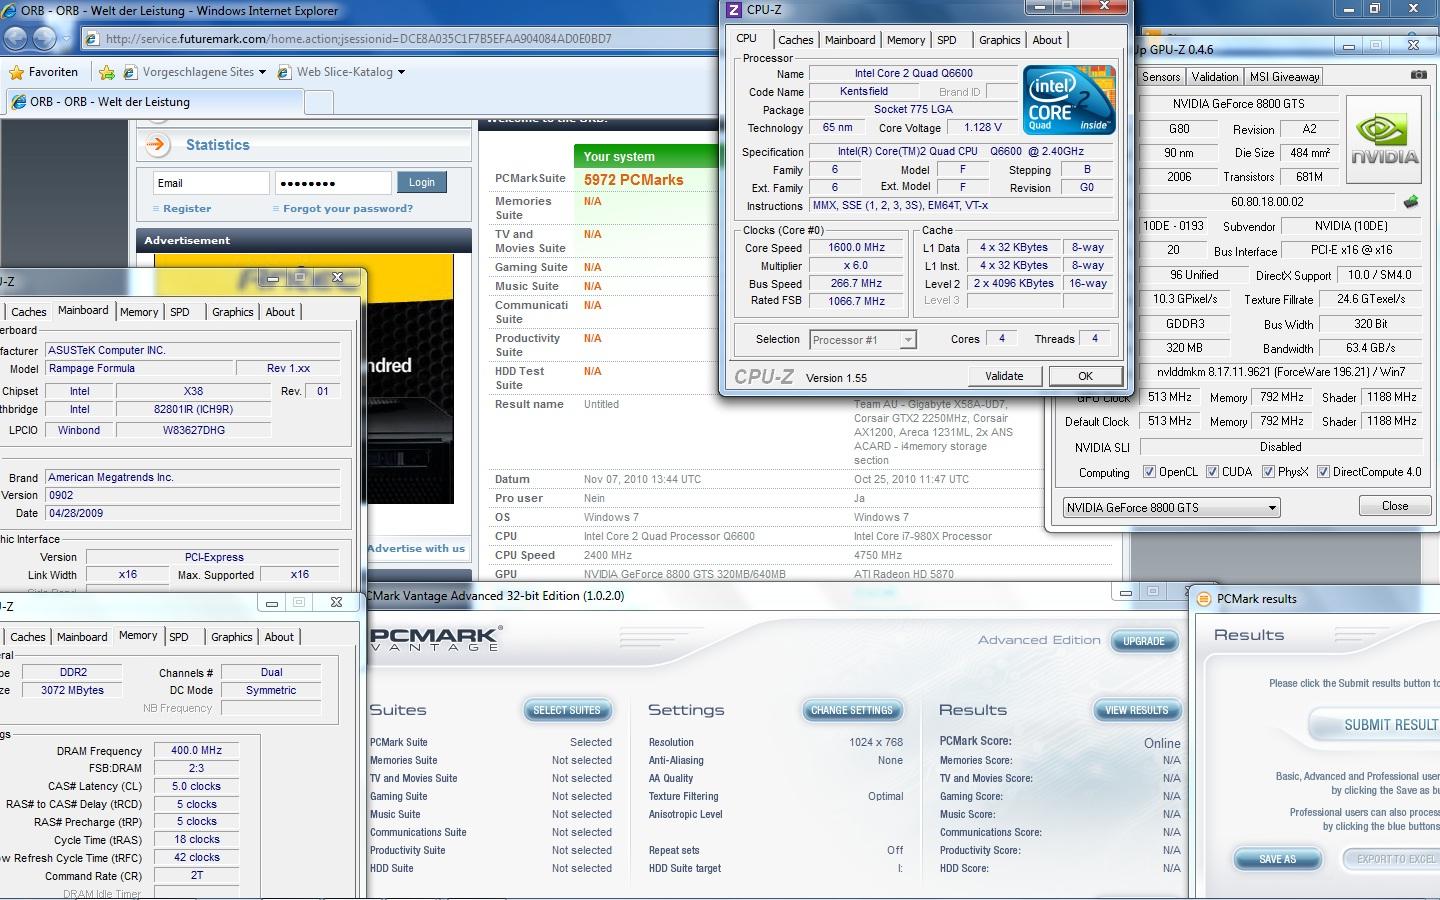Screen dimensions: 1440x900
Task: Save BIOS using GPU-Z chip icon
Action: click(x=1411, y=201)
